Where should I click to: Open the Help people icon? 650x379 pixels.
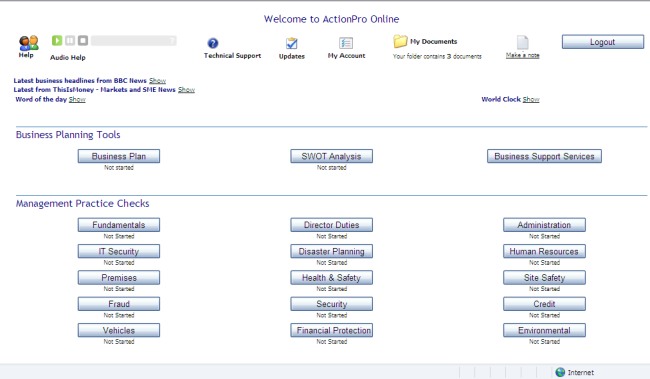[x=29, y=43]
